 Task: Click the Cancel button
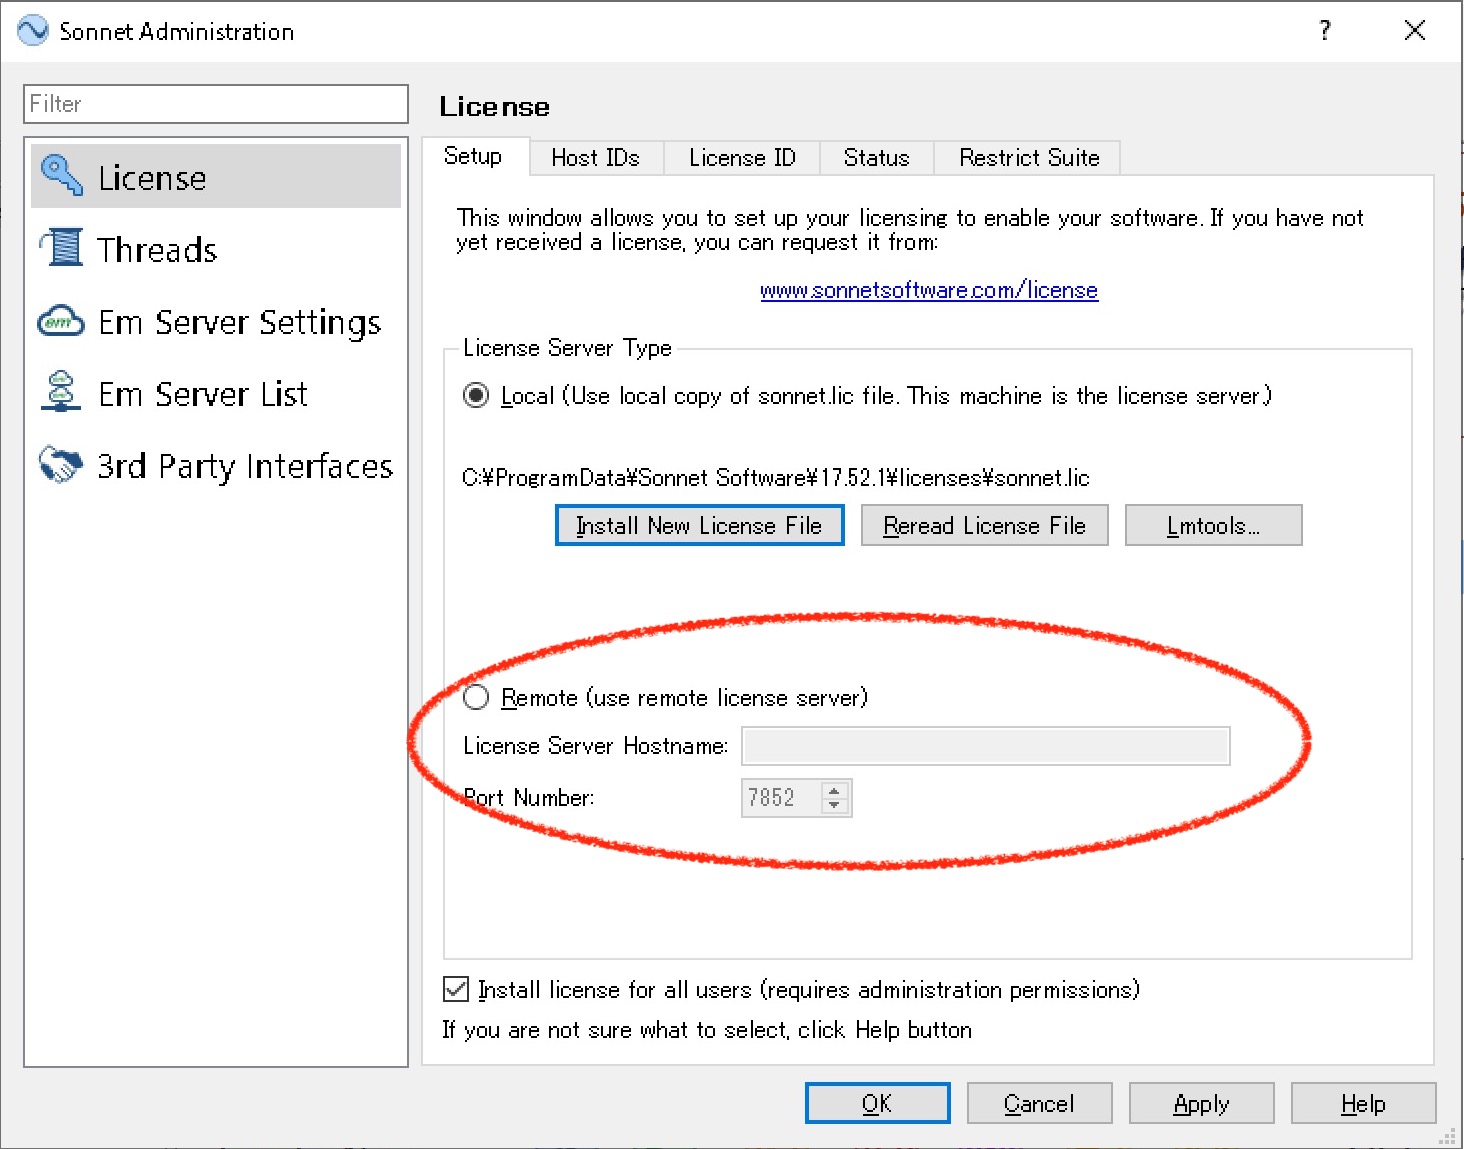pyautogui.click(x=1039, y=1103)
